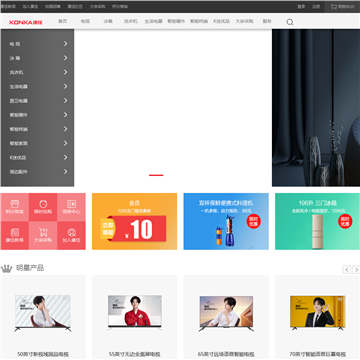Open the 50英寸 TV product thumbnail
360x360 pixels.
[43, 313]
